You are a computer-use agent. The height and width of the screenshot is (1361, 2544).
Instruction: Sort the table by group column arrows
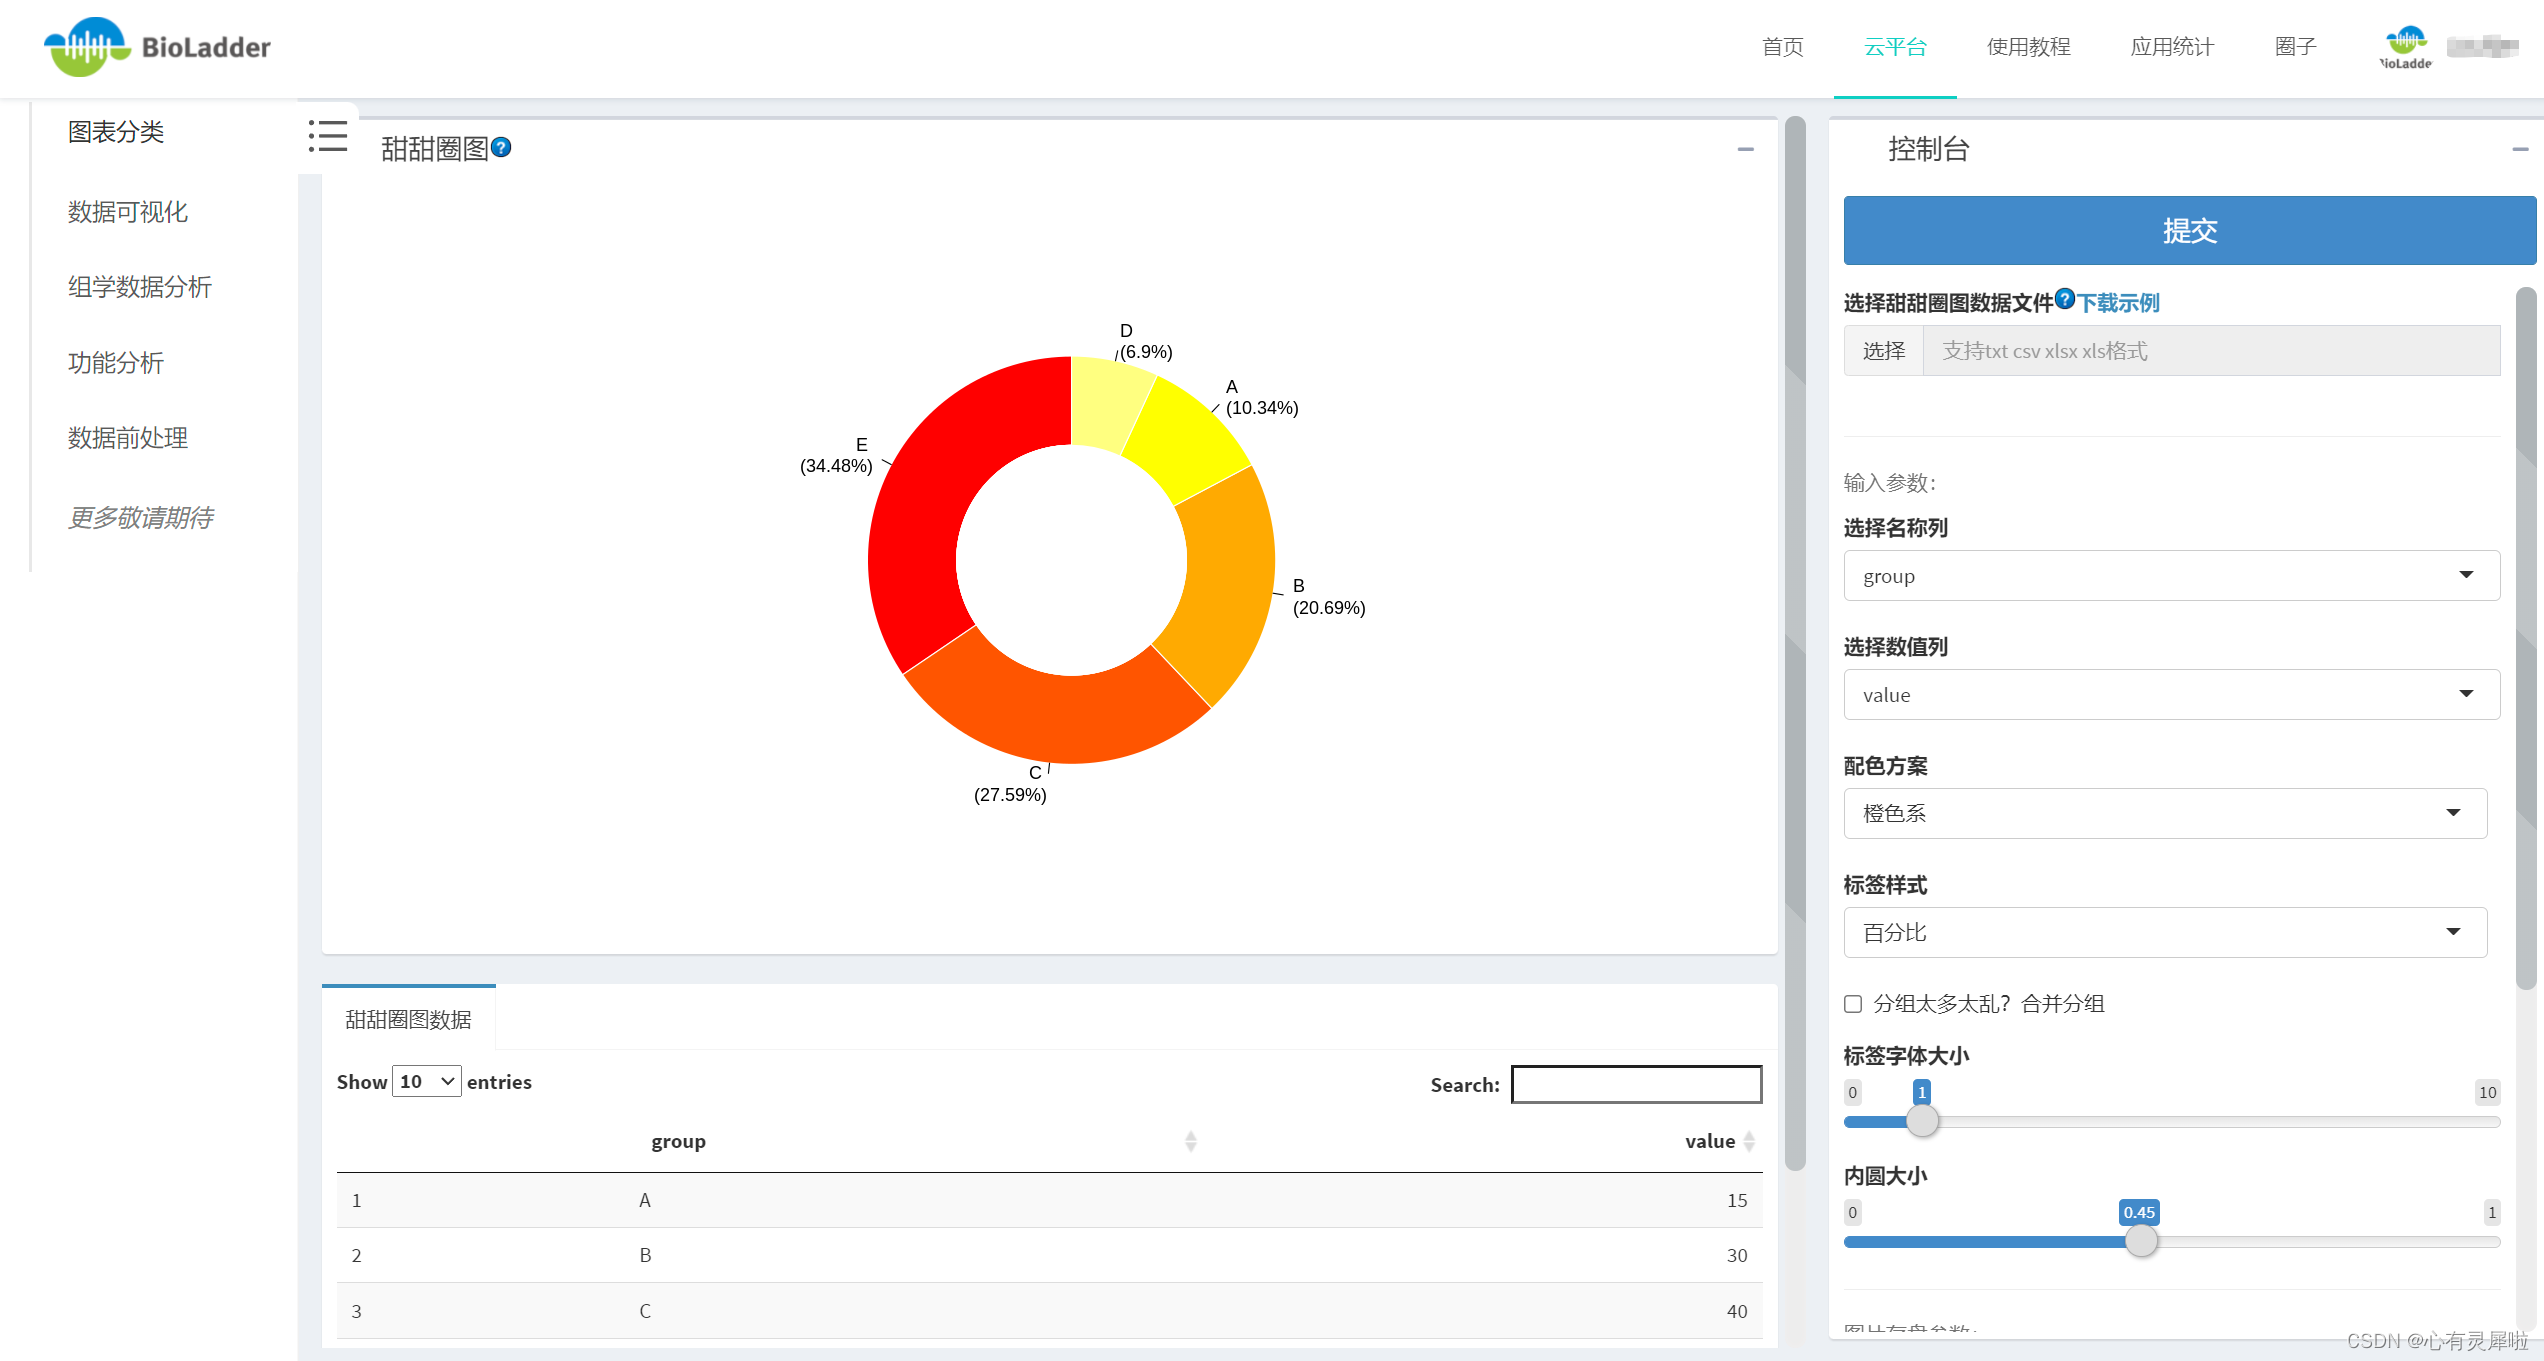point(1190,1141)
